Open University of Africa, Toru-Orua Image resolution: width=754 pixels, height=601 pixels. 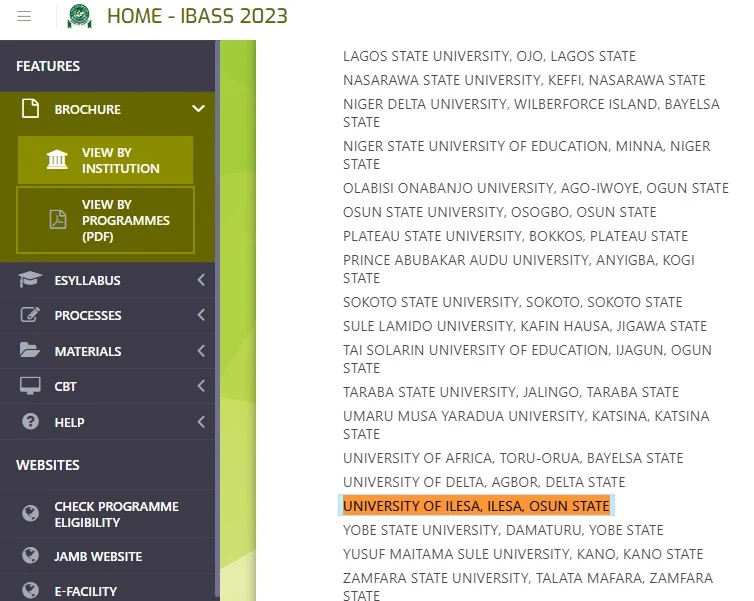click(x=513, y=458)
